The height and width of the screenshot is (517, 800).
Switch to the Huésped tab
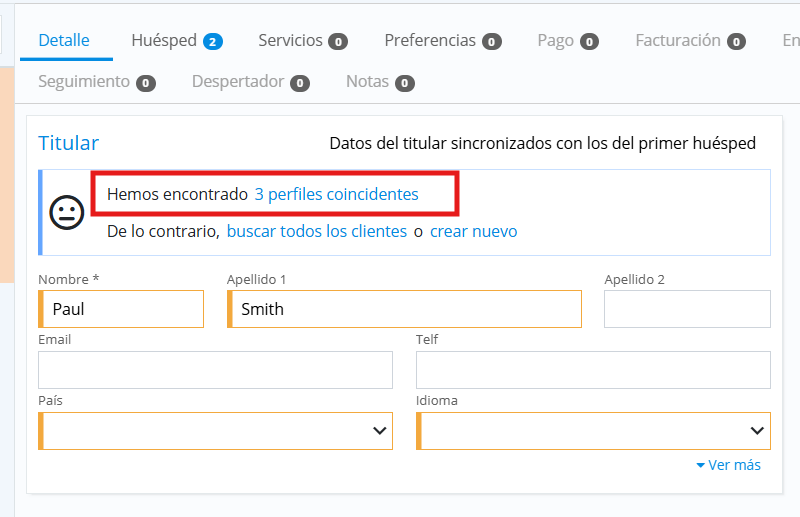pyautogui.click(x=176, y=41)
